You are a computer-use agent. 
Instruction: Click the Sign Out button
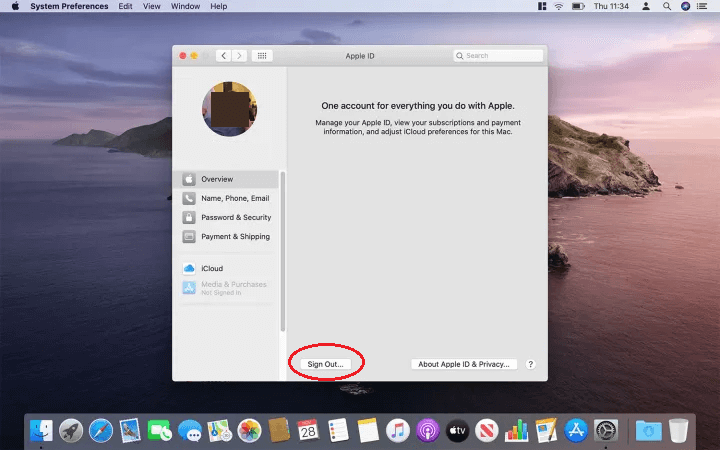point(326,364)
